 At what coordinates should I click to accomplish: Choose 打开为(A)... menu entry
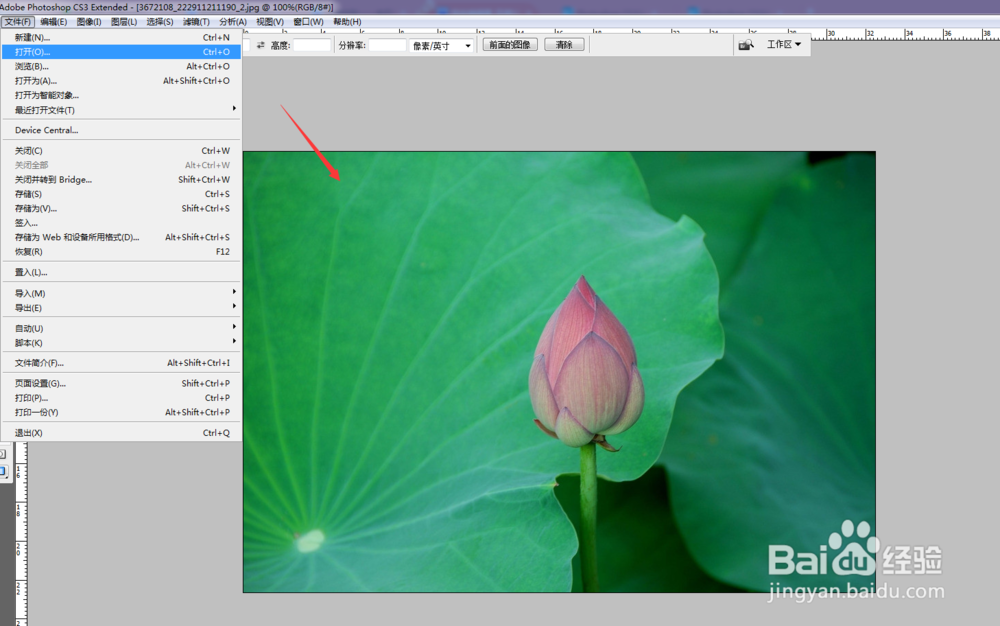[x=121, y=81]
